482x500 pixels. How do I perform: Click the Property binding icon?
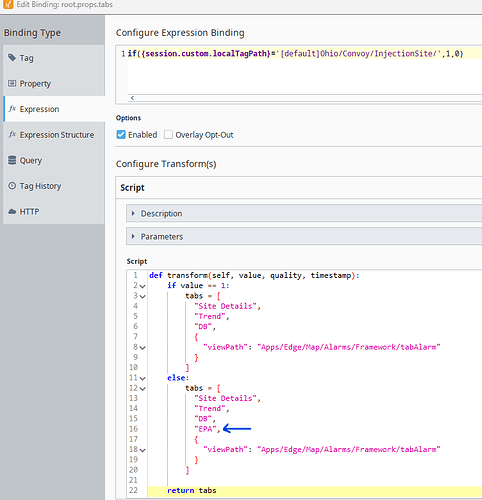12,83
